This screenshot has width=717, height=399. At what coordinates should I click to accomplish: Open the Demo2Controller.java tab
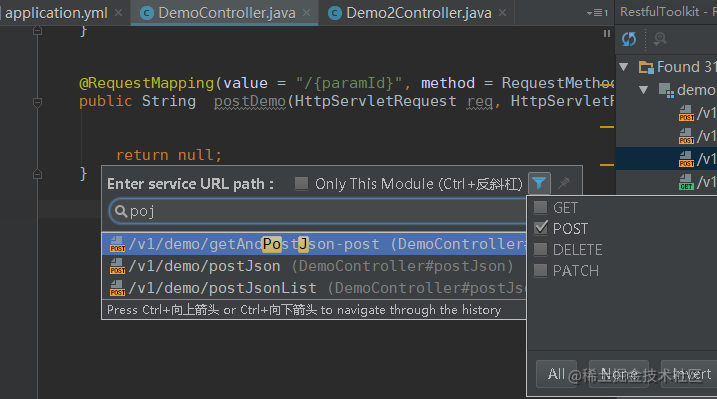(418, 13)
